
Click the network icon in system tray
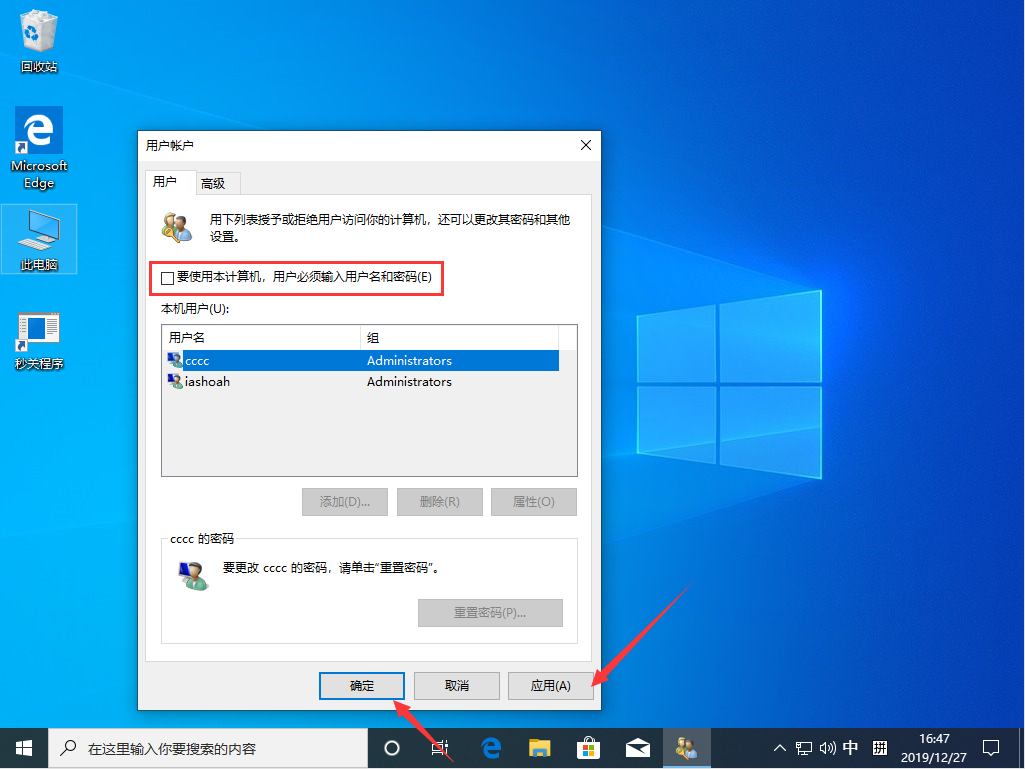(x=803, y=747)
